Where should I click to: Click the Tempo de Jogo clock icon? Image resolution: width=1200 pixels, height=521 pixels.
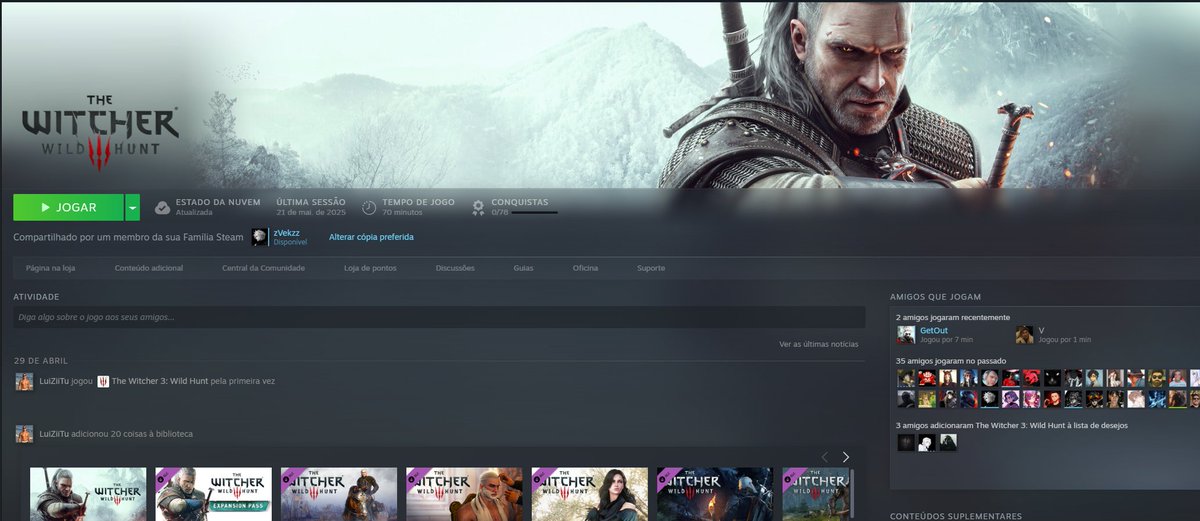pos(369,207)
